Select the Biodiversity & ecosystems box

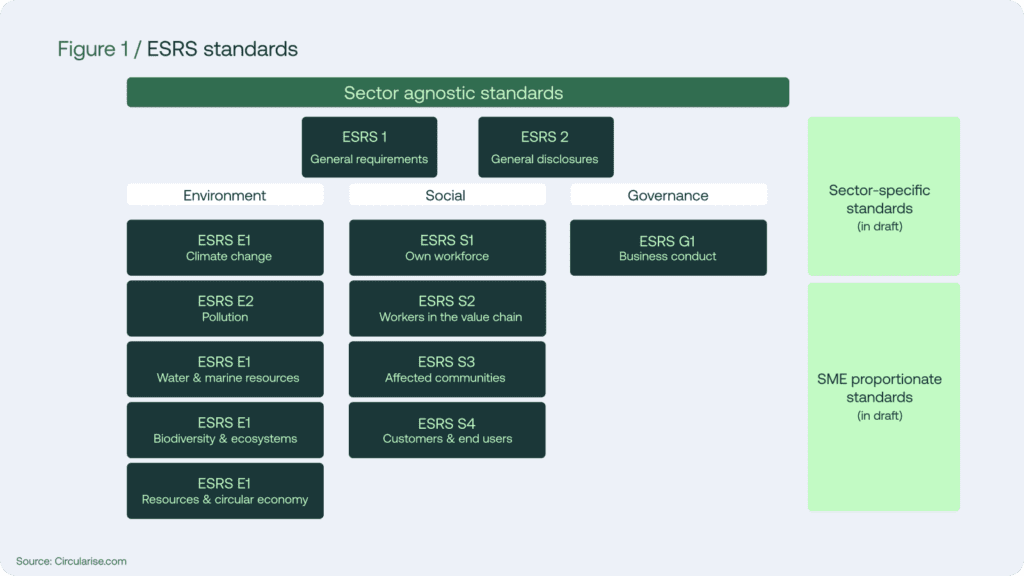click(225, 430)
